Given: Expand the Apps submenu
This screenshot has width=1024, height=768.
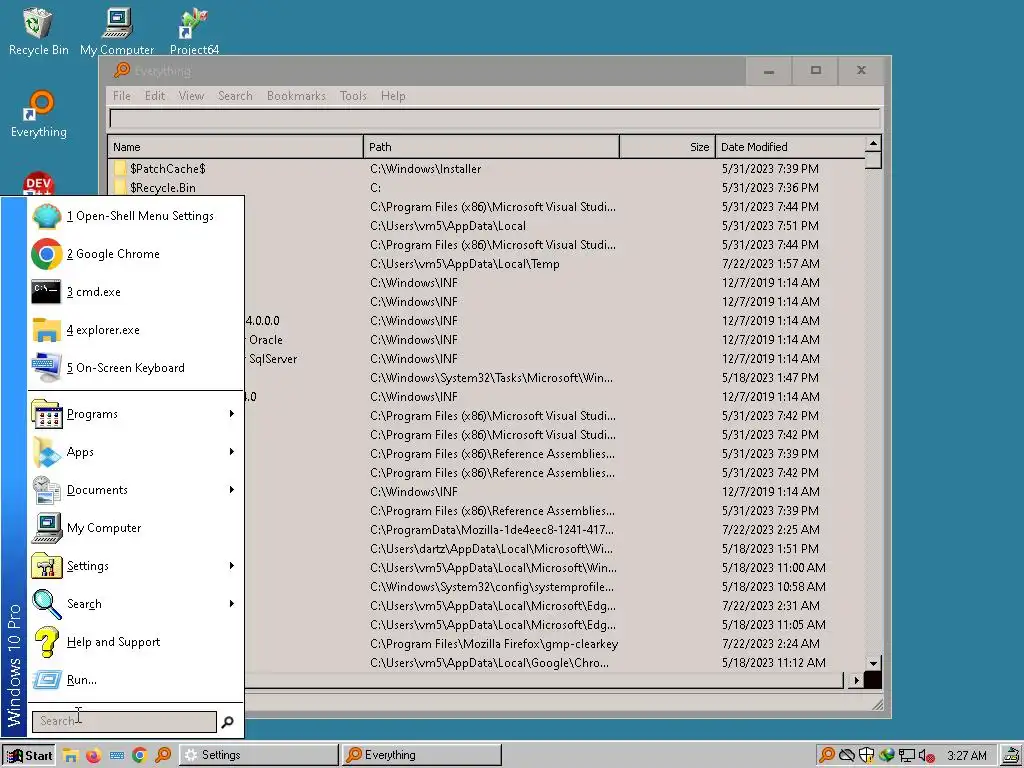Looking at the screenshot, I should [136, 452].
